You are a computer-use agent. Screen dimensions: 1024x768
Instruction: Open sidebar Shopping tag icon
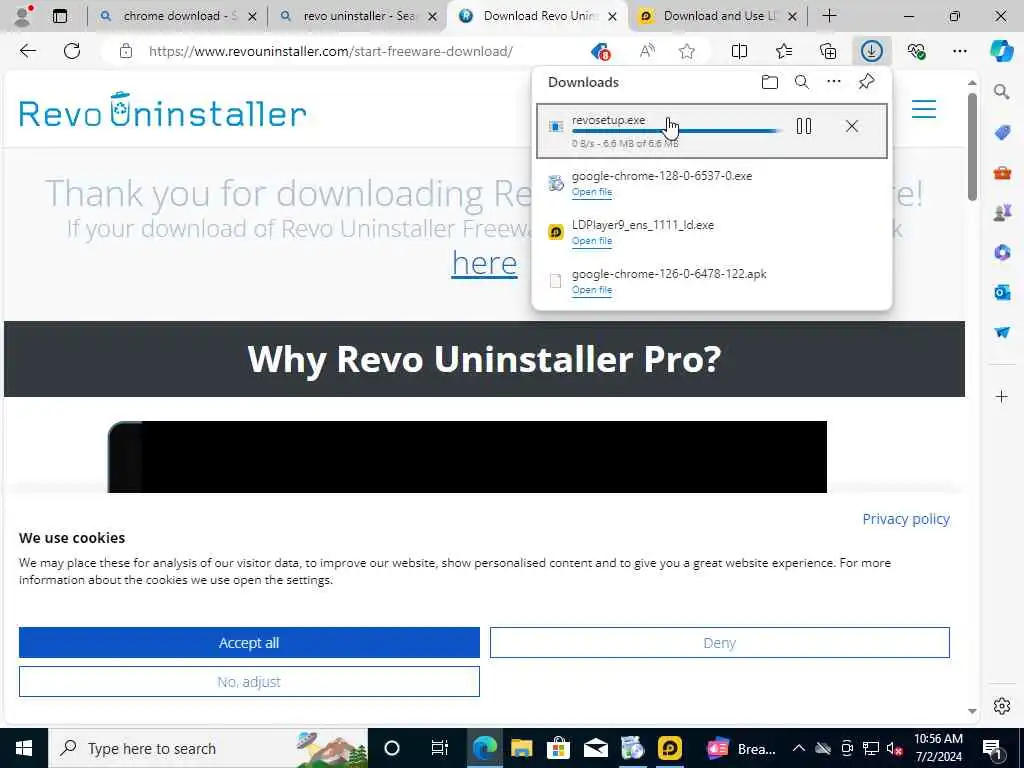pos(1002,133)
